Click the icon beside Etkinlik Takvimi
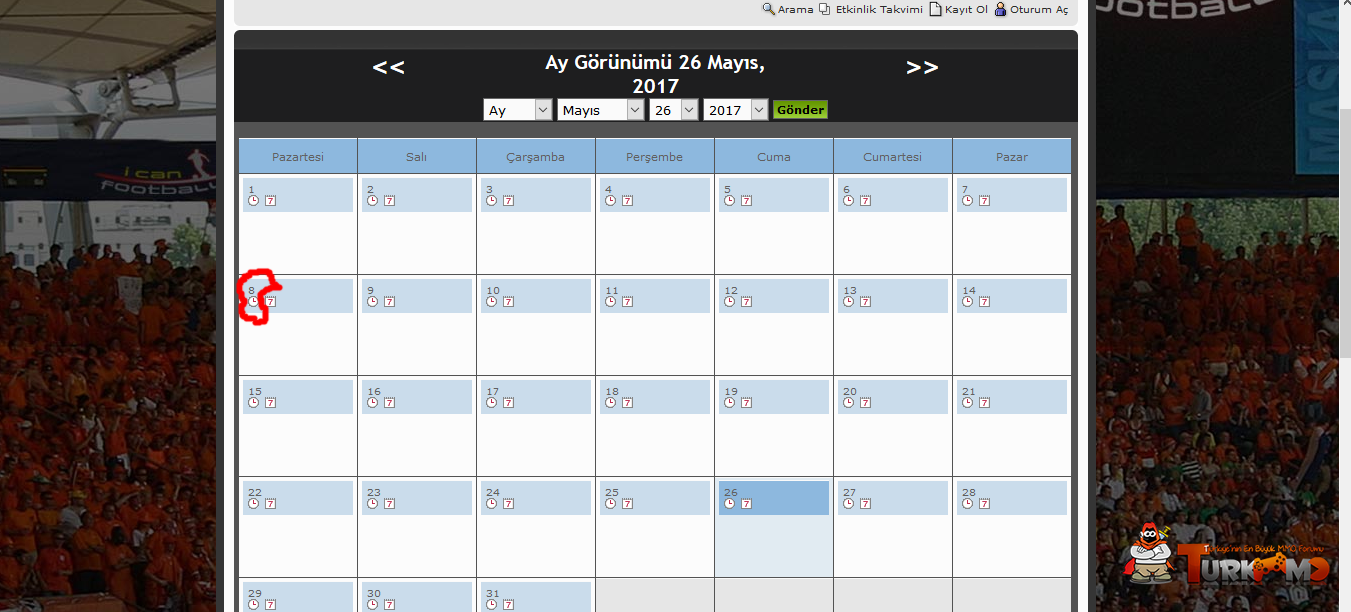Viewport: 1351px width, 612px height. coord(825,9)
